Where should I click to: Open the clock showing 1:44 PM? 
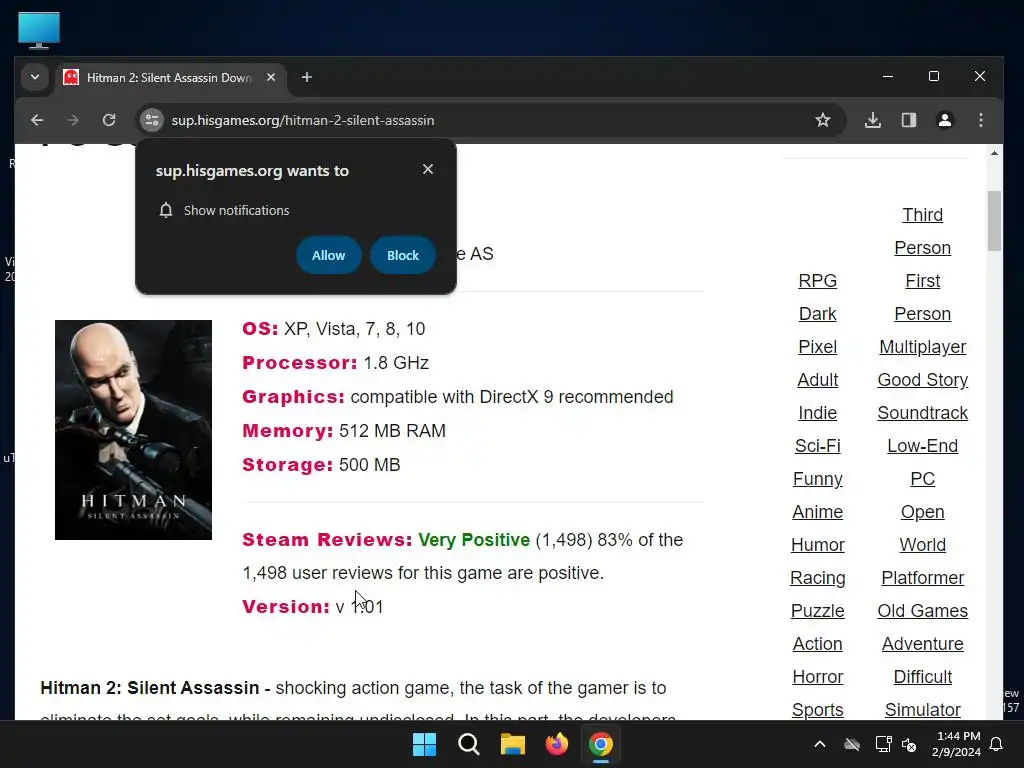coord(956,744)
